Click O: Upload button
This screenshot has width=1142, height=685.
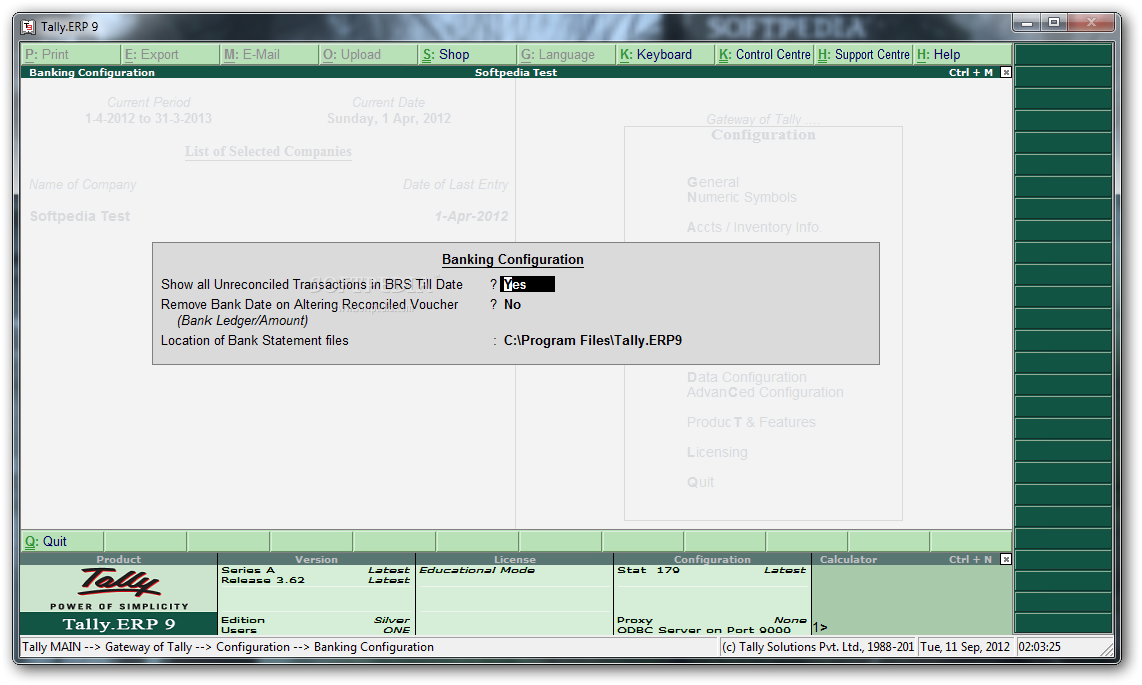point(369,55)
